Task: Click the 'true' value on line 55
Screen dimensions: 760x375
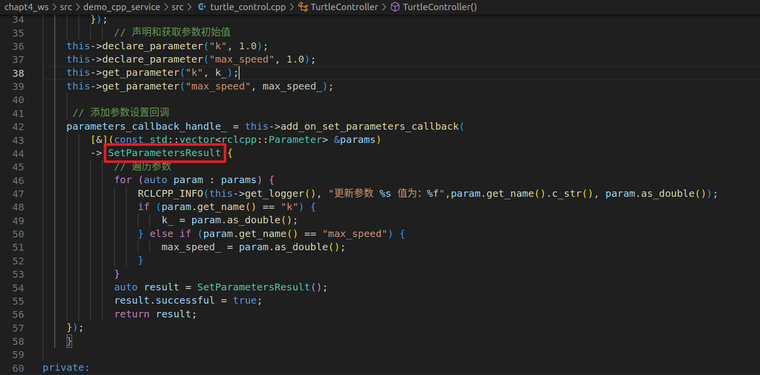Action: pos(244,301)
